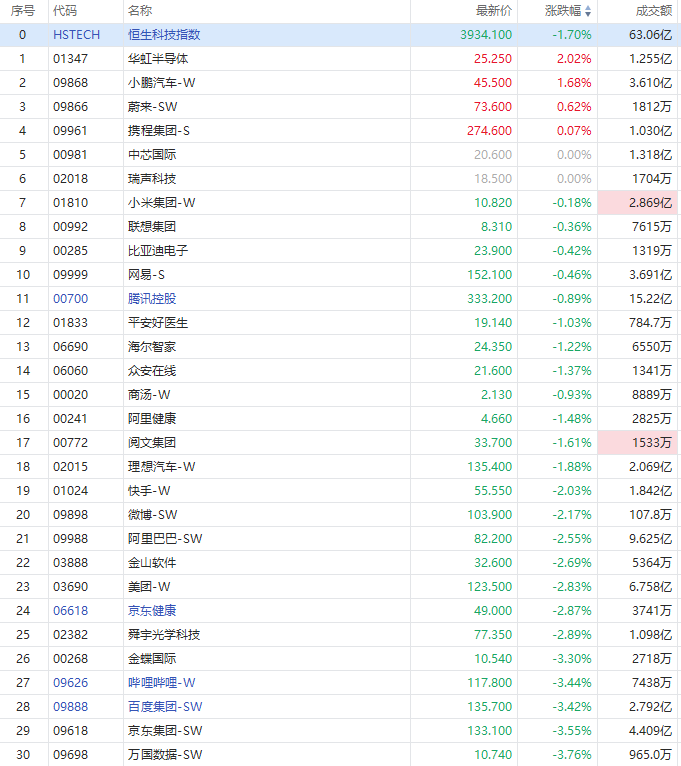This screenshot has height=766, width=681.
Task: Open the 06618 code link
Action: (x=71, y=611)
